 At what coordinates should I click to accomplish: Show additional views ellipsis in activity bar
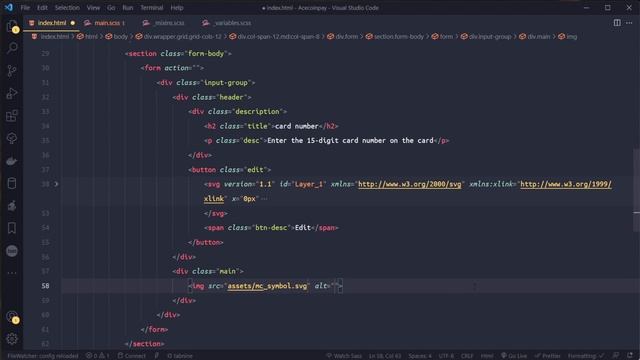pyautogui.click(x=12, y=273)
